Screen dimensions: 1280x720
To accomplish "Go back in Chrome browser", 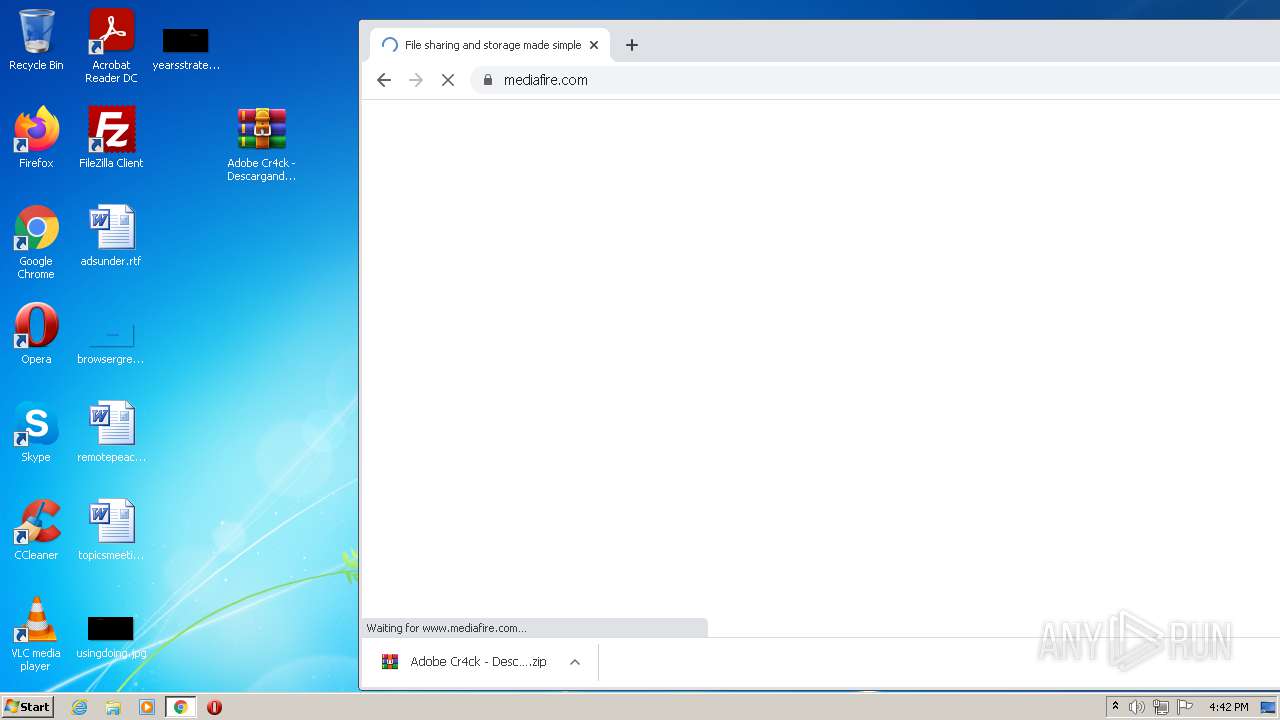I will 384,80.
